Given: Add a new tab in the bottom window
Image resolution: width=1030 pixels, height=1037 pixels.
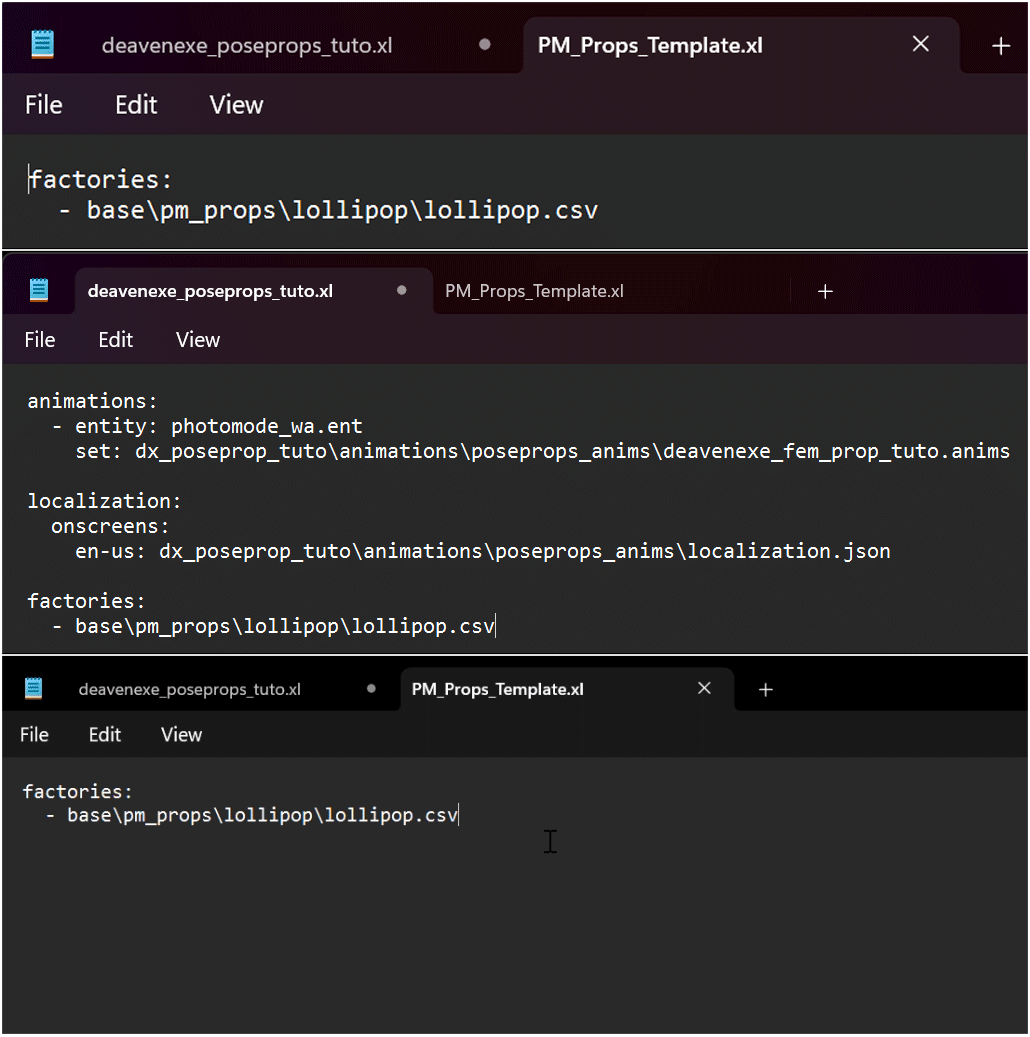Looking at the screenshot, I should click(x=765, y=689).
